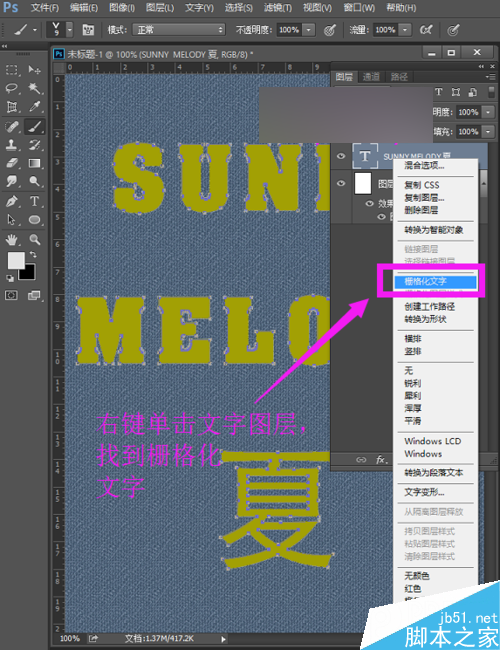
Task: Choose 栅格化文字 from context menu
Action: point(435,281)
